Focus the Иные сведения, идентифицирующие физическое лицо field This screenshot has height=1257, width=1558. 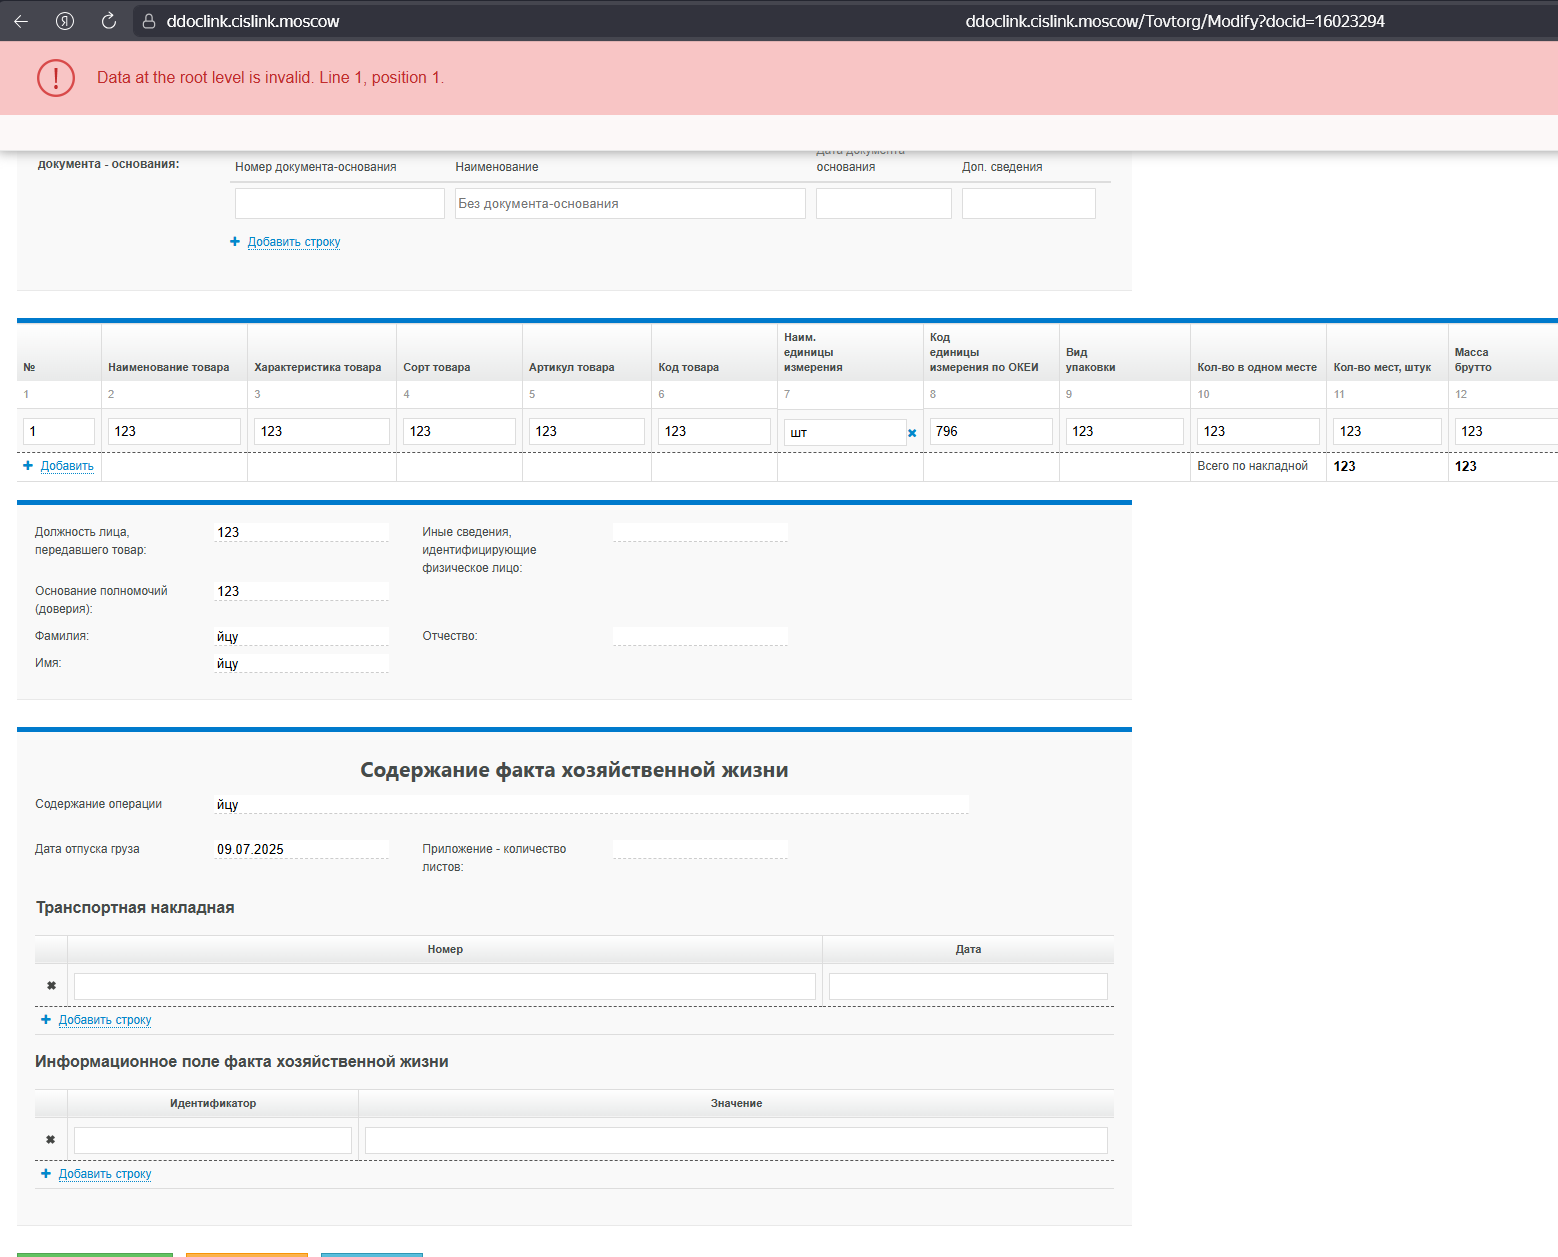pos(700,532)
